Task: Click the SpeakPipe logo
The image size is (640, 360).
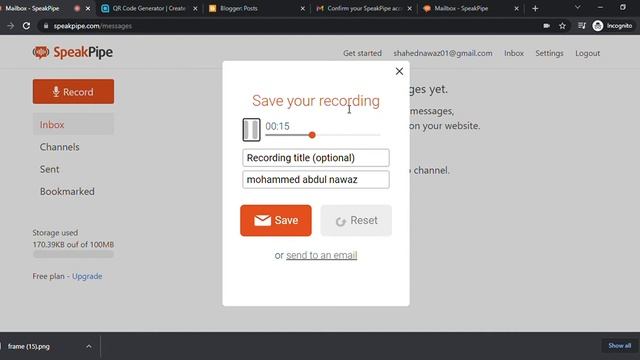Action: coord(73,52)
